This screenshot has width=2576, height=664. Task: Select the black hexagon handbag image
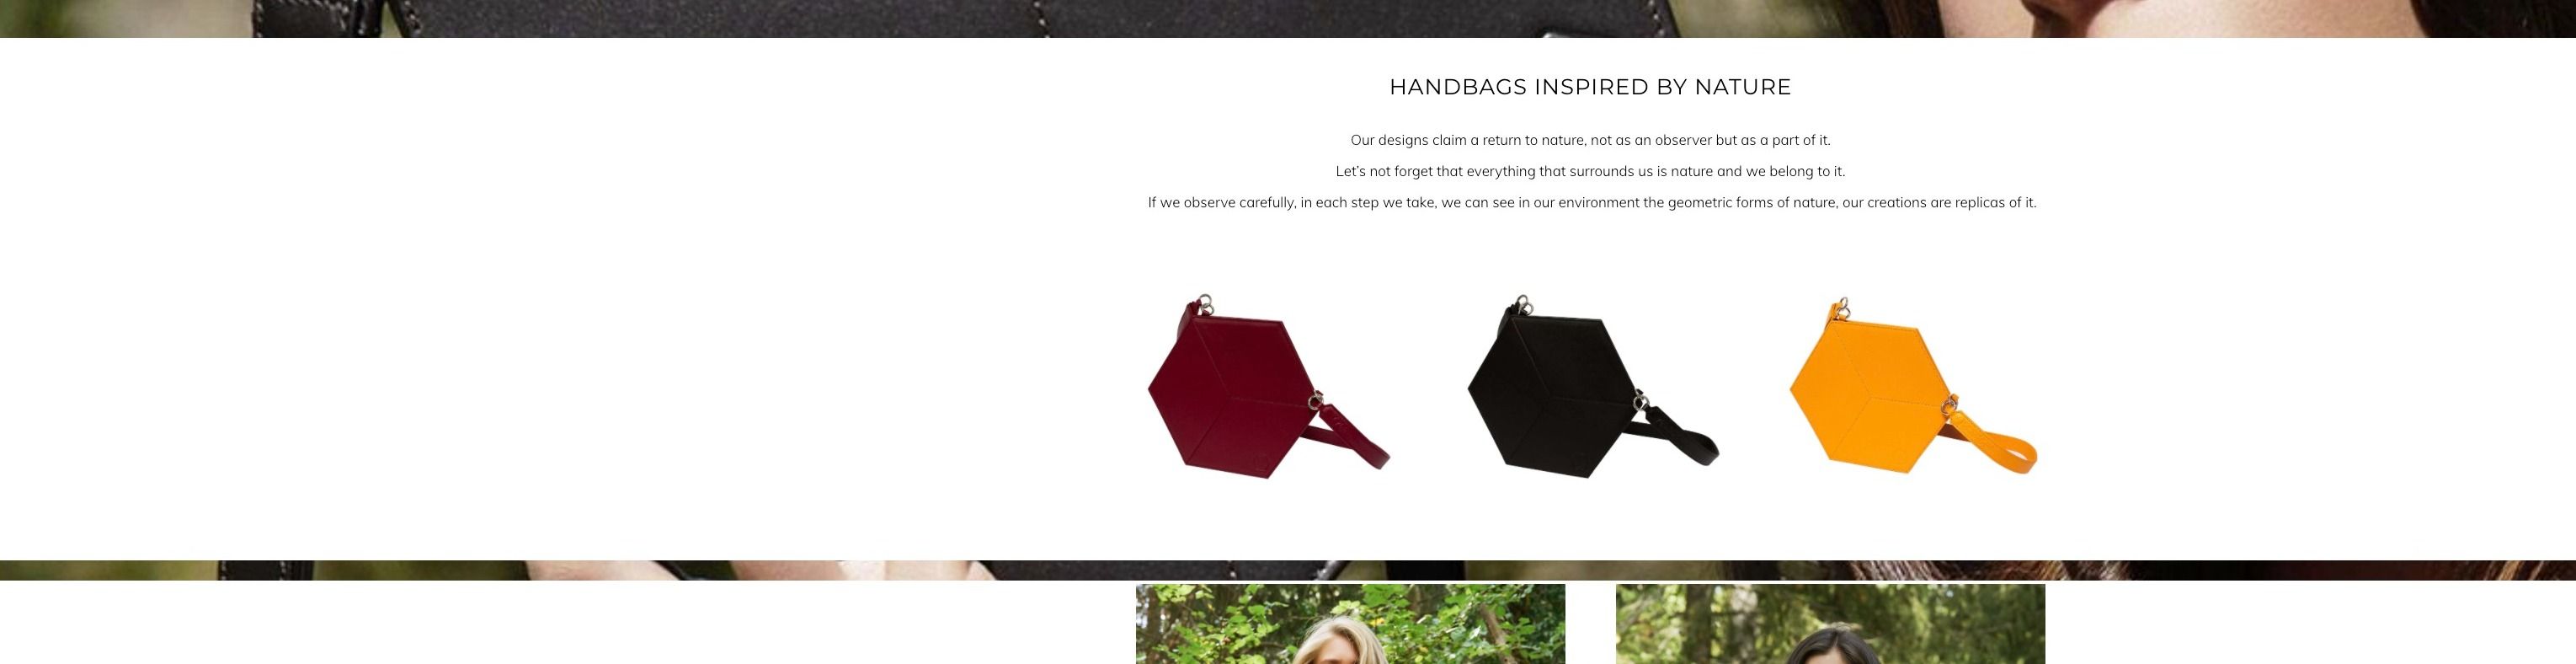click(1592, 387)
